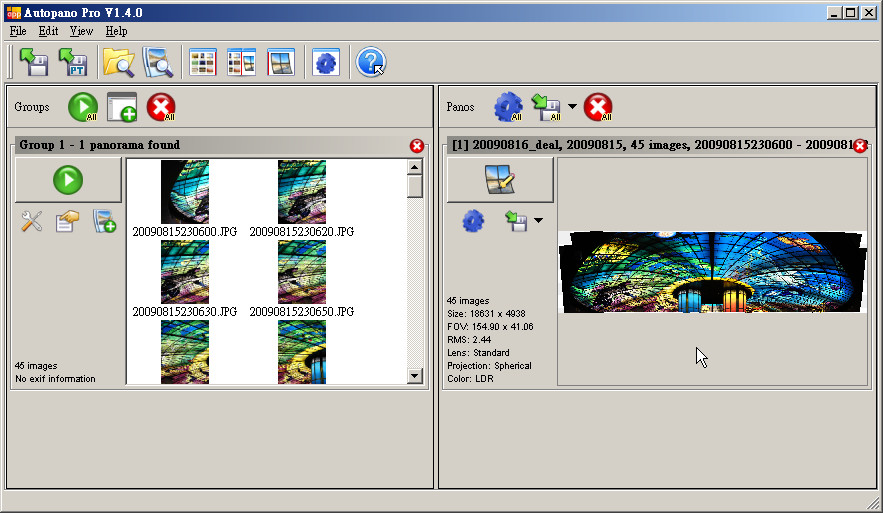Open the File menu
Viewport: 883px width, 513px height.
tap(18, 31)
